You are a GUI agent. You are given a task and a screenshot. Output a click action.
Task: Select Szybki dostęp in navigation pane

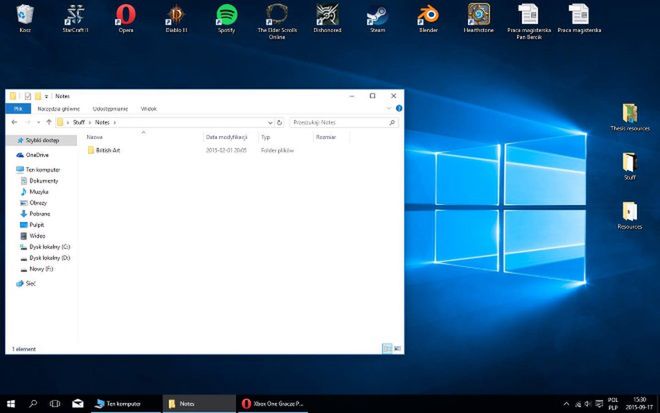[x=41, y=140]
